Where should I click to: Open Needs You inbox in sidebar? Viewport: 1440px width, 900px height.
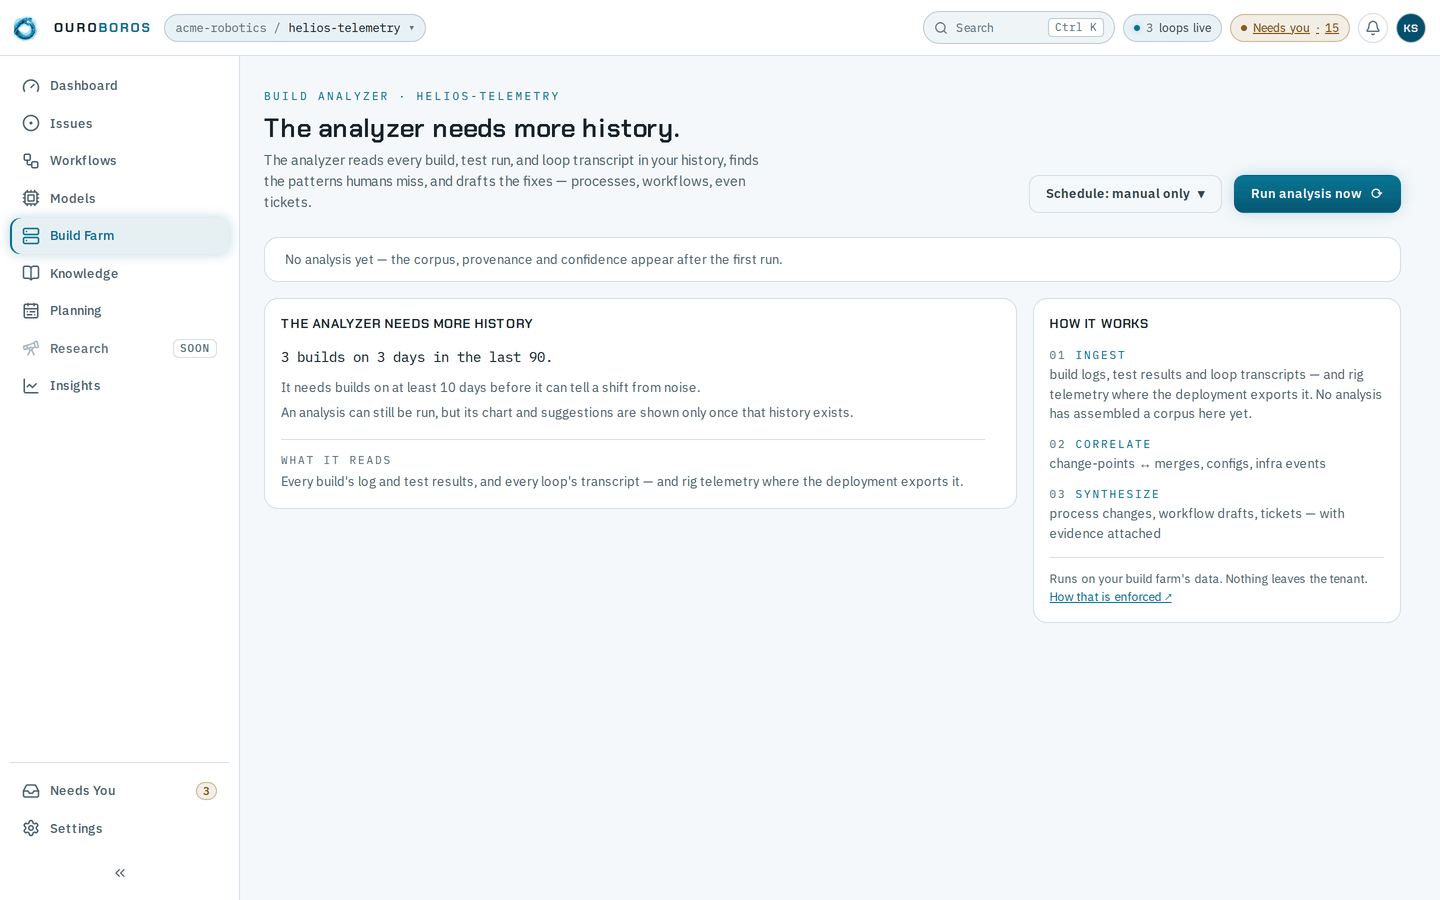pos(120,791)
